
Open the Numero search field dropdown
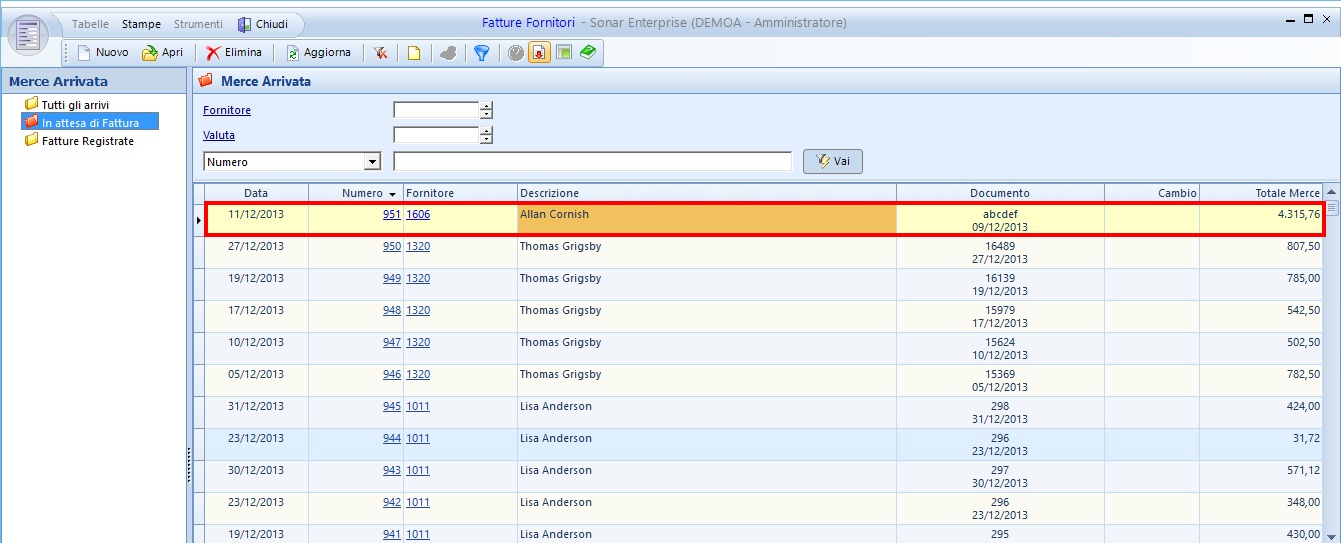tap(373, 162)
